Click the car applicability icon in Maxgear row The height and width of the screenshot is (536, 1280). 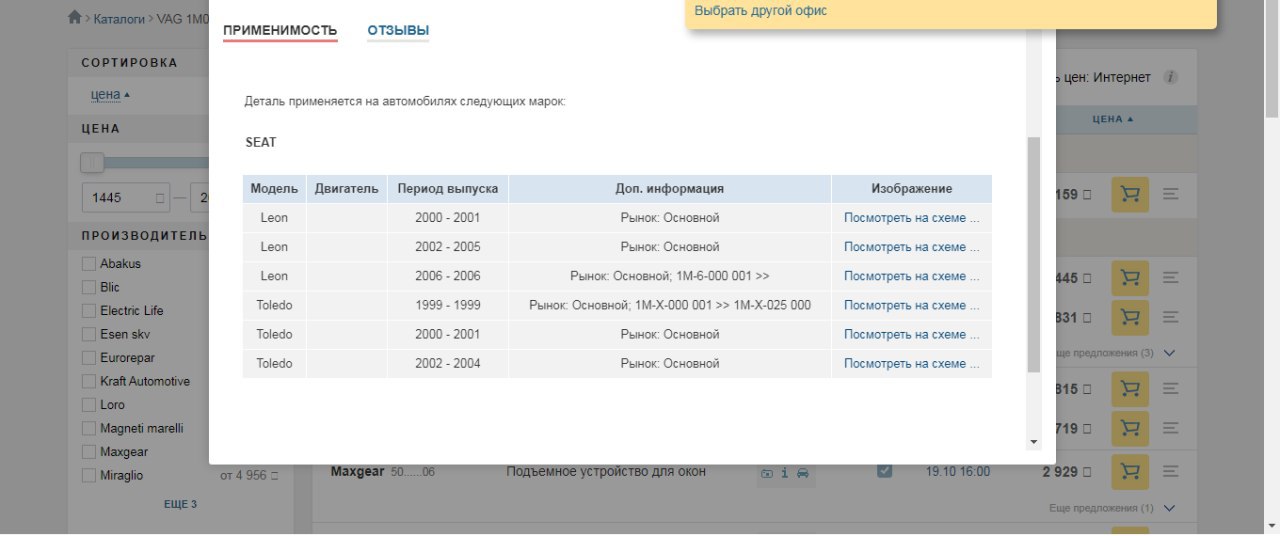(x=803, y=472)
